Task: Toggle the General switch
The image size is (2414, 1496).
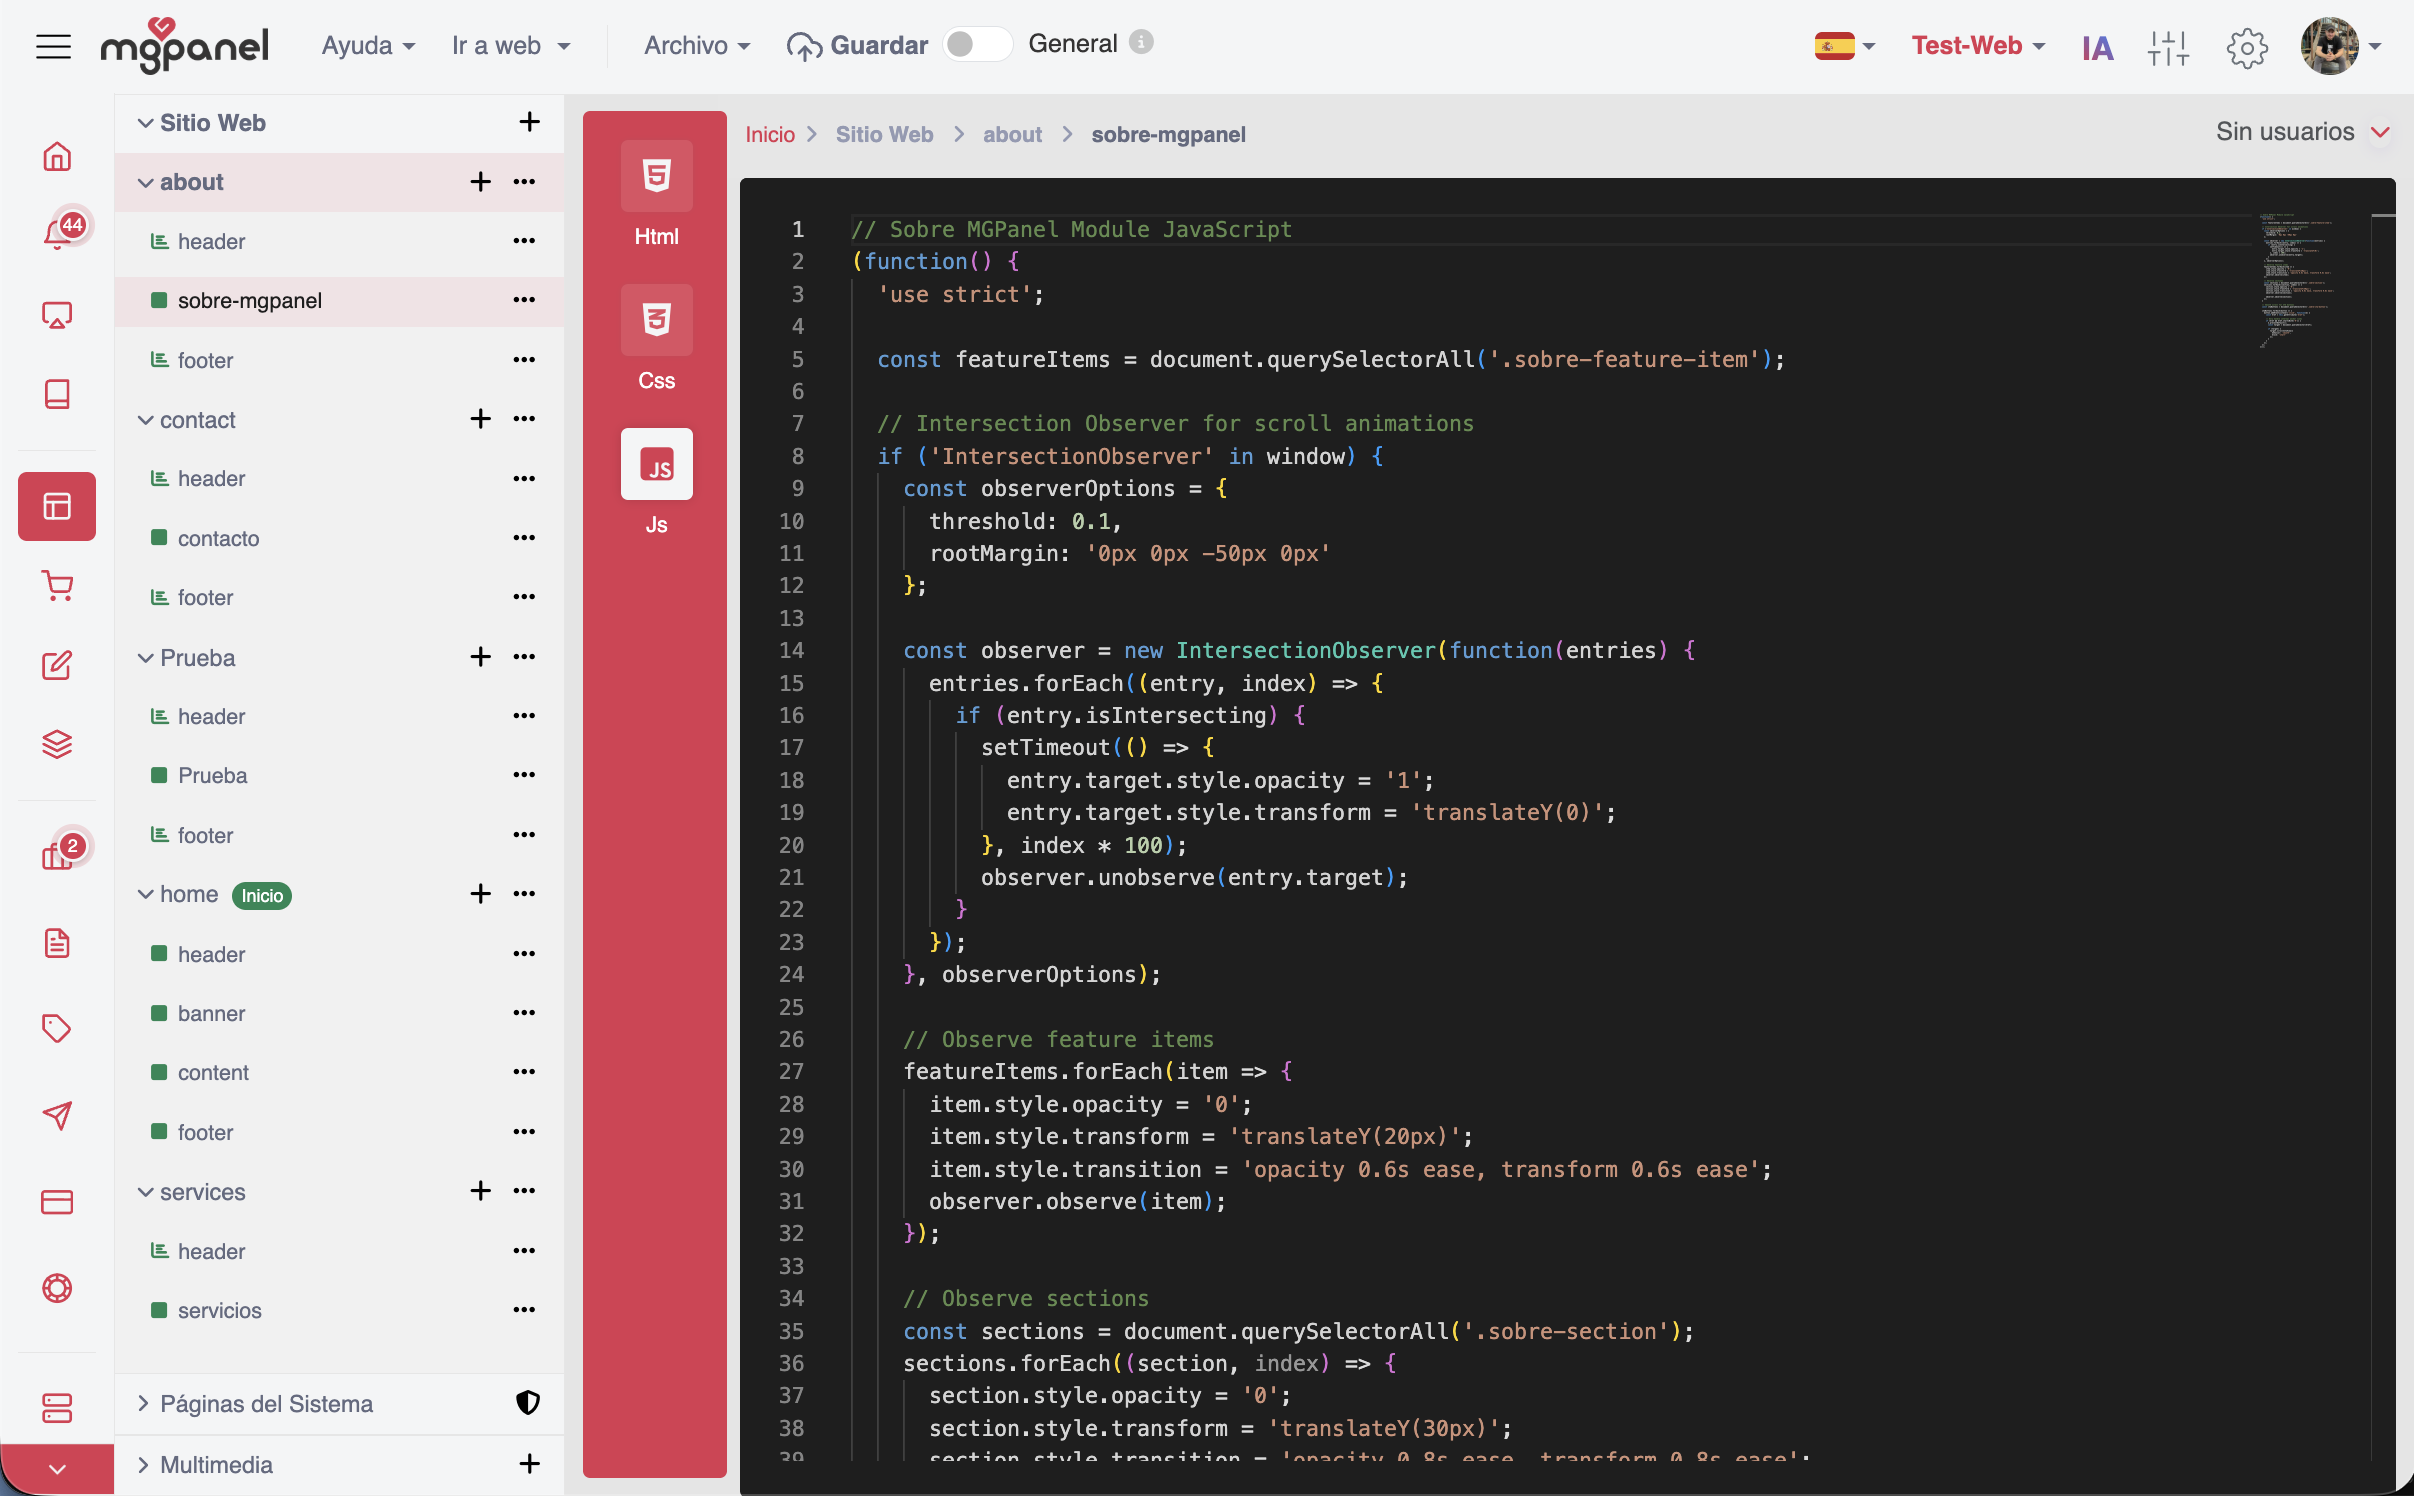Action: (x=978, y=45)
